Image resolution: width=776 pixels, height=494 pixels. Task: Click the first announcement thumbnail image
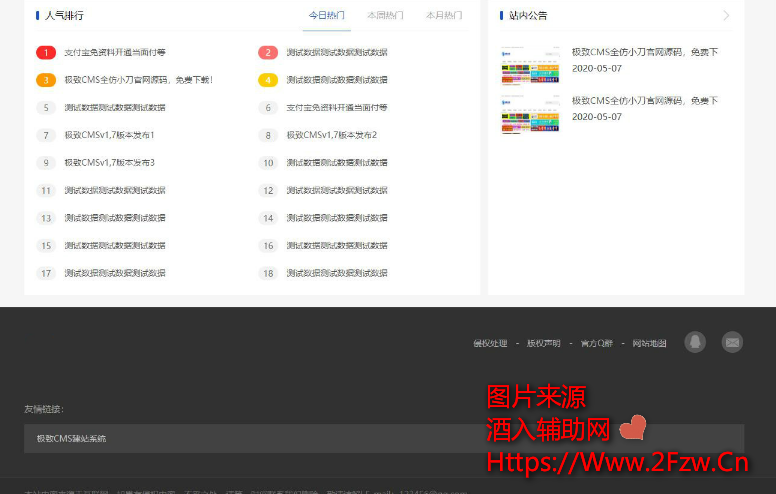click(x=530, y=65)
